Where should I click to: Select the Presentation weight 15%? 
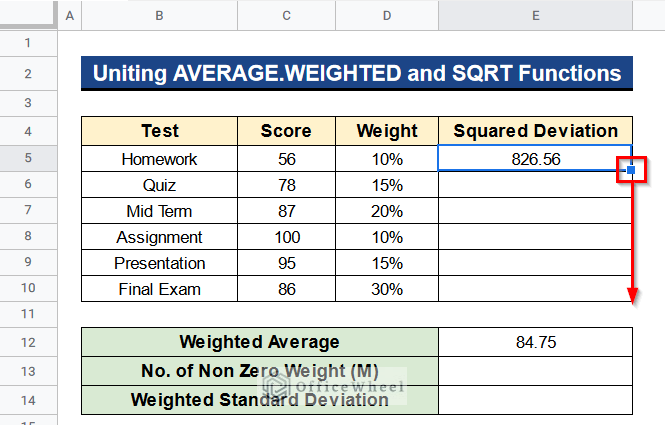(x=387, y=263)
